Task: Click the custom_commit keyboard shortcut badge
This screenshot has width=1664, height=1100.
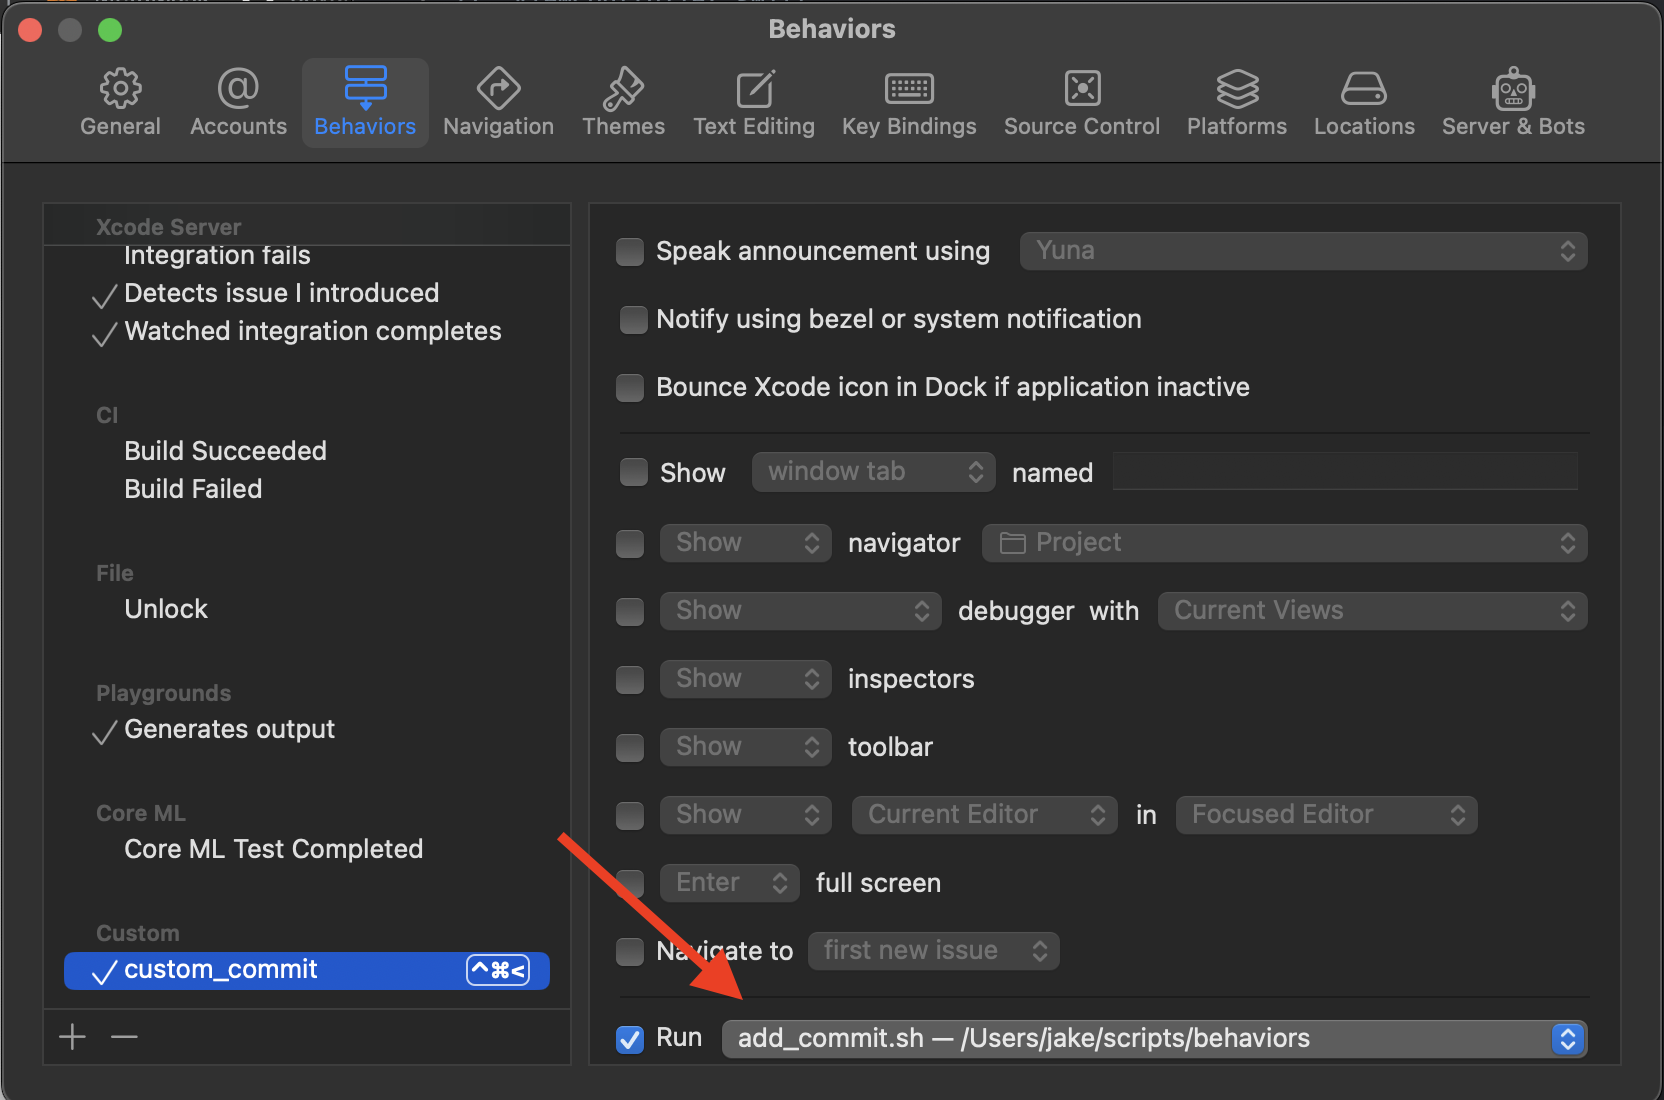Action: 498,970
